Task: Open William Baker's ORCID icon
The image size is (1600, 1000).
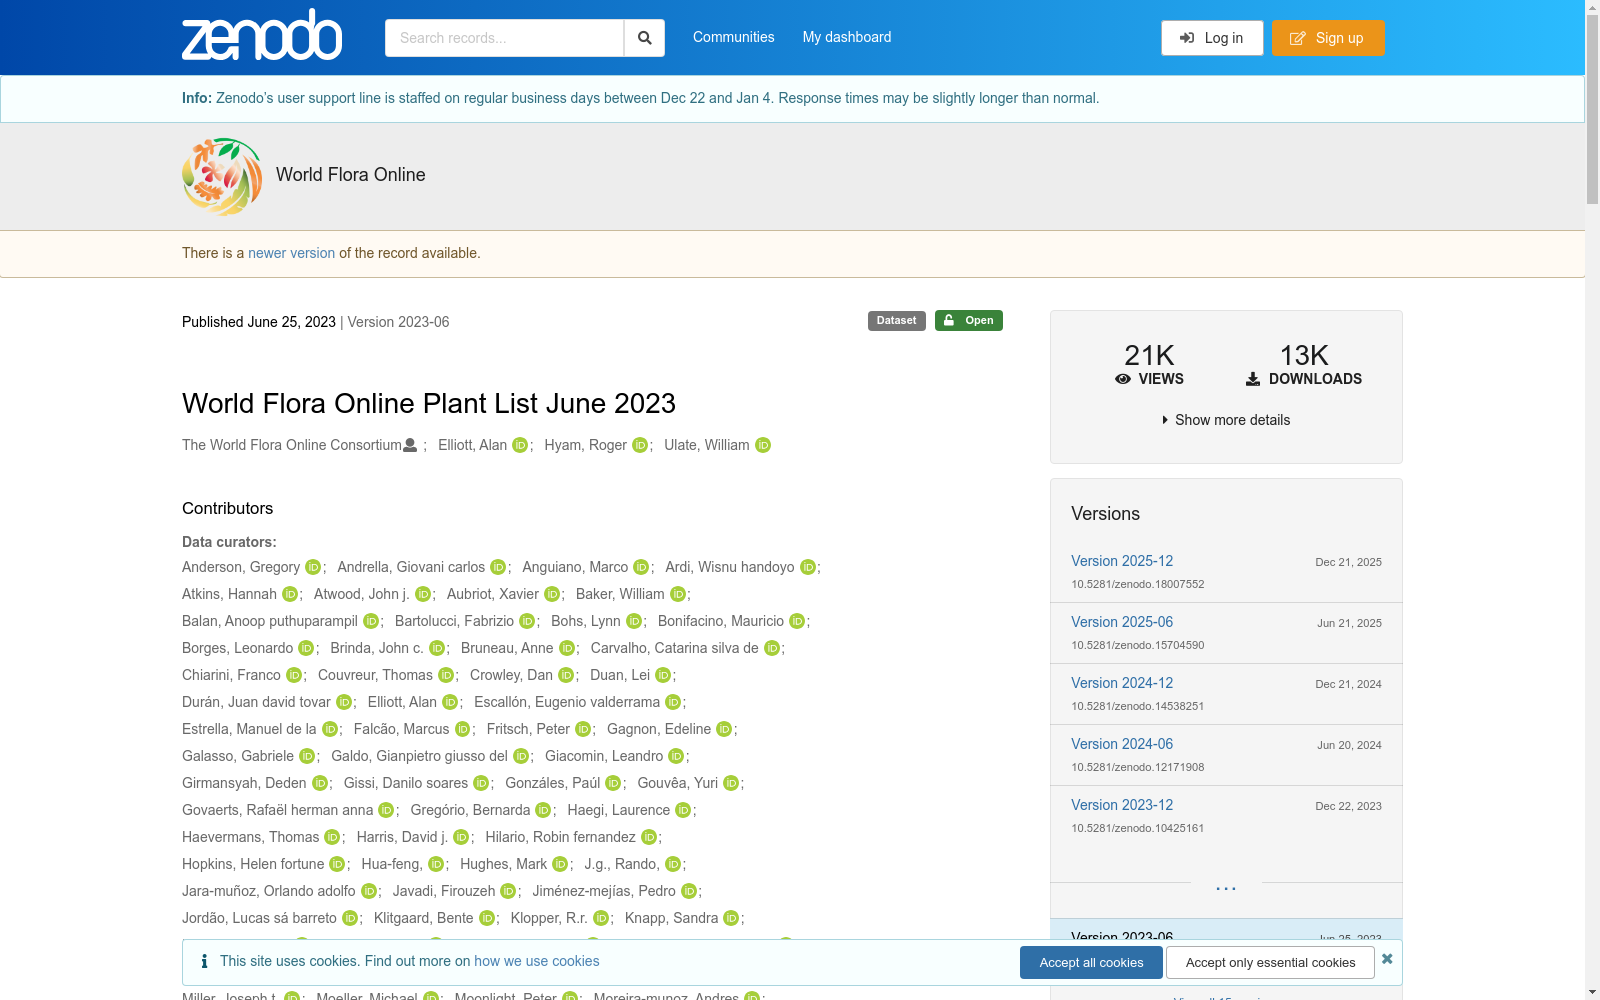Action: click(678, 594)
